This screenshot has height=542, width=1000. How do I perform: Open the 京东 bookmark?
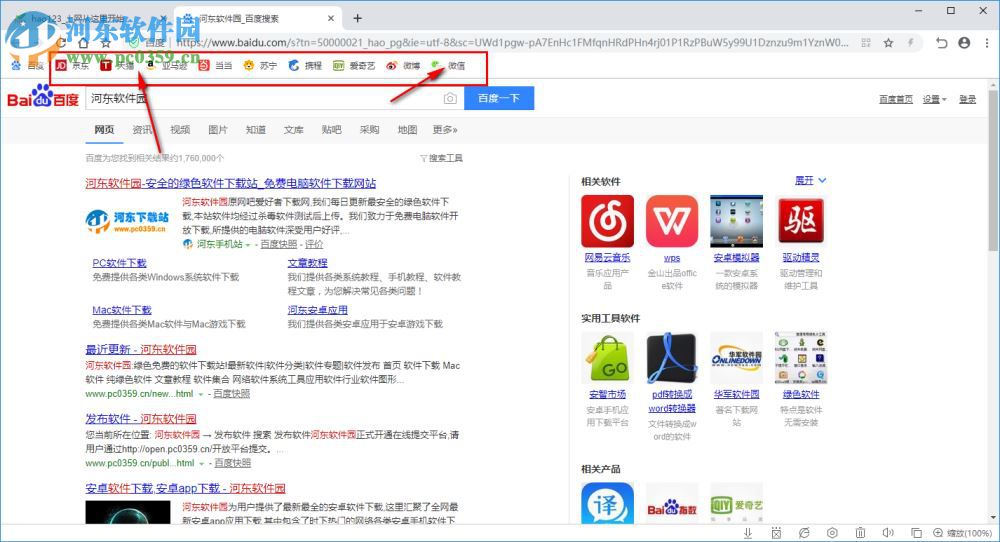tap(73, 65)
